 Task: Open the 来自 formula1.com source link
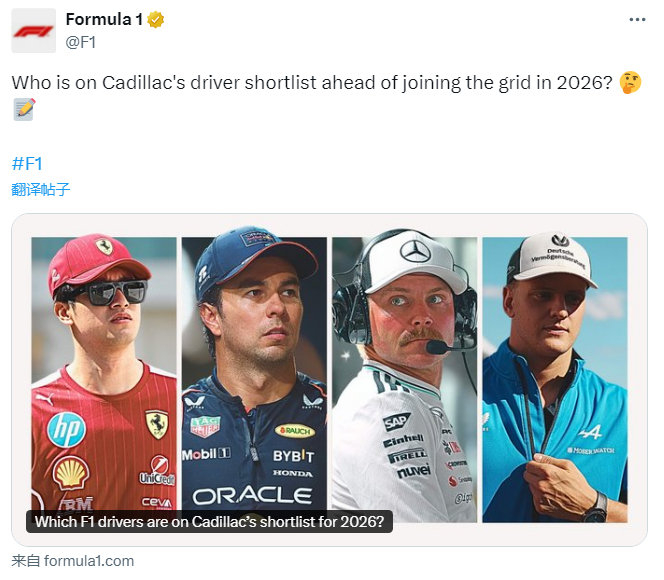coord(72,561)
